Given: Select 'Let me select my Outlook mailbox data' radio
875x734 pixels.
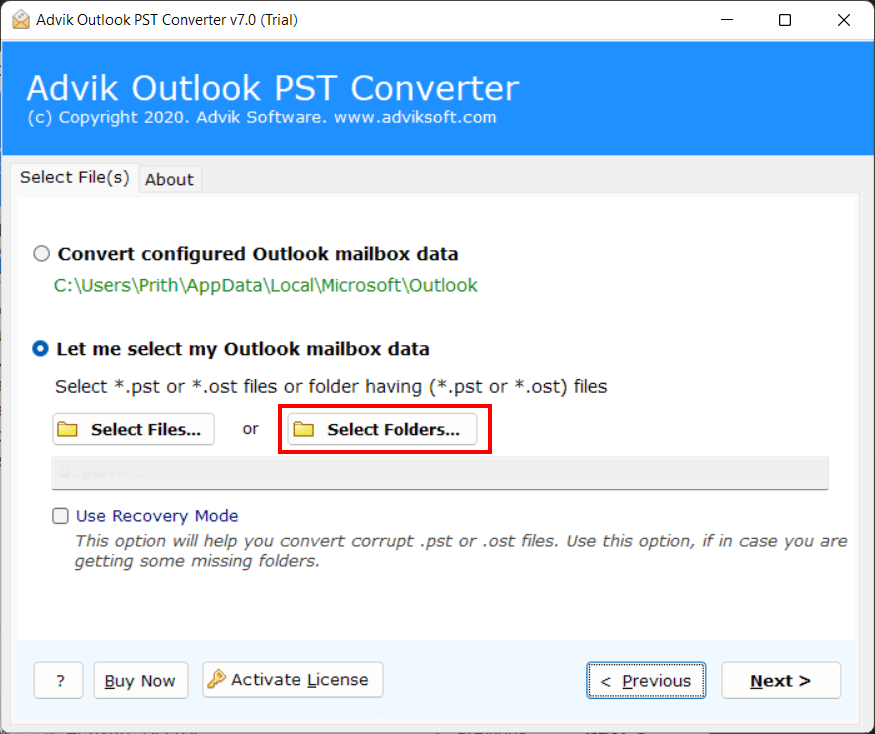Looking at the screenshot, I should click(x=40, y=349).
